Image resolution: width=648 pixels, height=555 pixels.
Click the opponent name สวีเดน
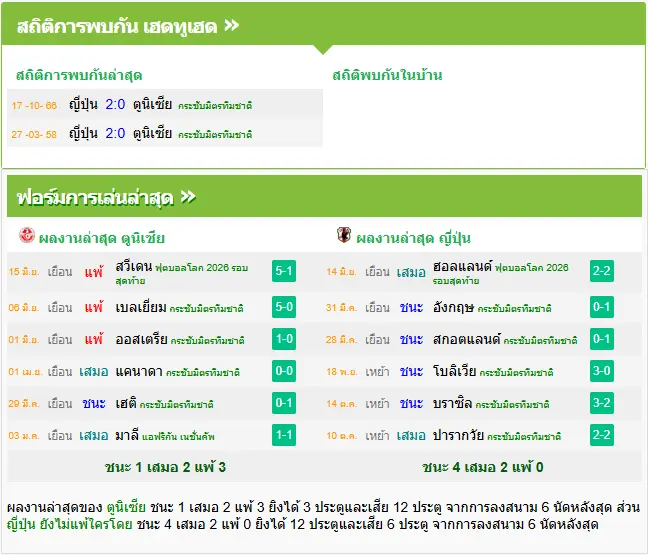(x=134, y=267)
